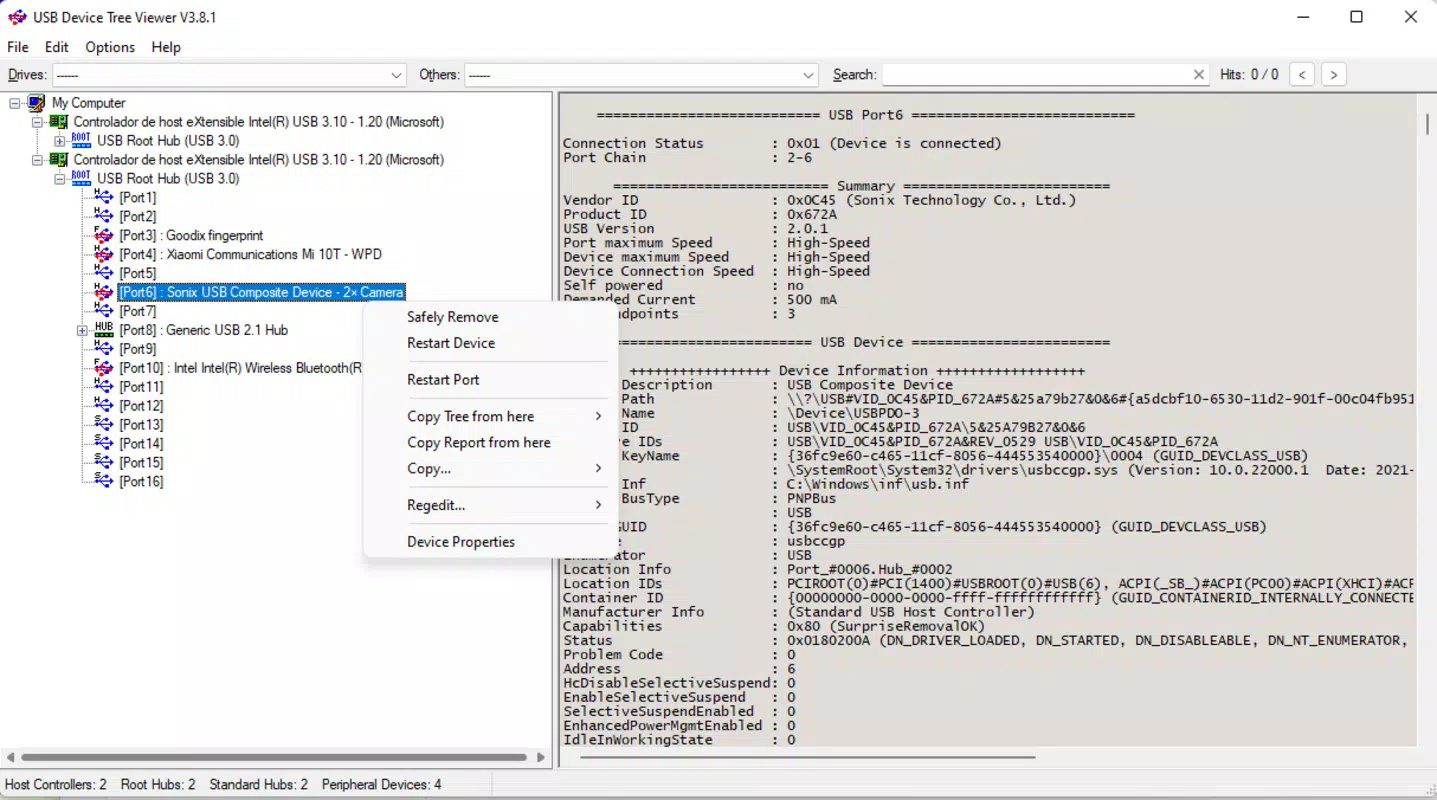Image resolution: width=1437 pixels, height=800 pixels.
Task: Go to the previous search hit
Action: [1301, 75]
